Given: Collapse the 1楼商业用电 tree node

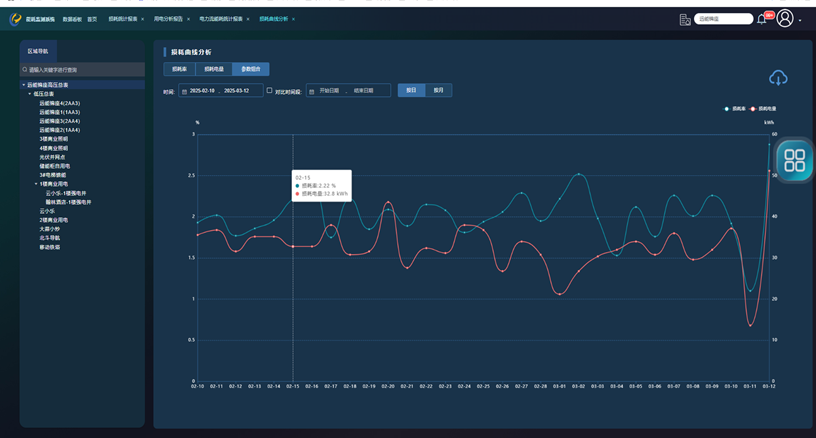Looking at the screenshot, I should click(x=36, y=184).
